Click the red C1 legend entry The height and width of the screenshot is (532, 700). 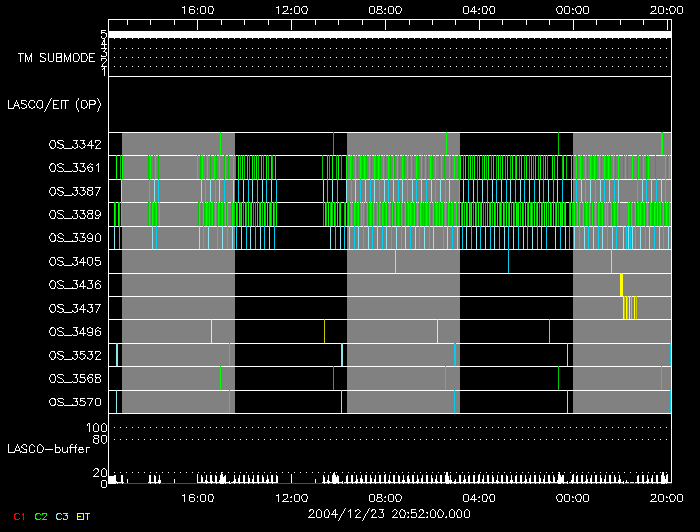pos(18,516)
